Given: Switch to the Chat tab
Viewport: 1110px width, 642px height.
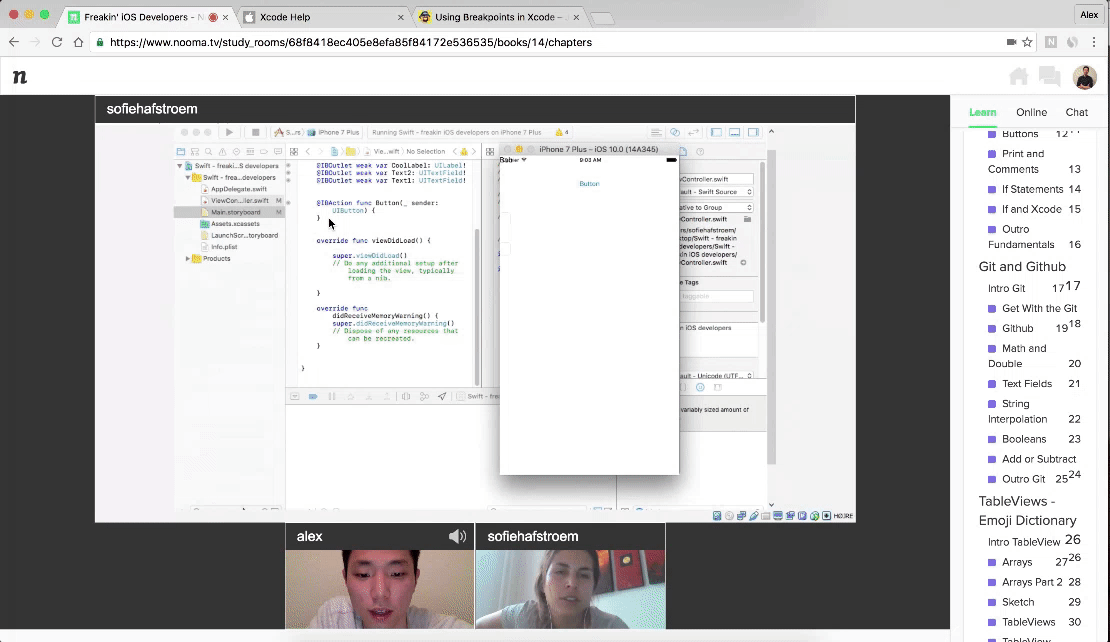Looking at the screenshot, I should click(1077, 112).
